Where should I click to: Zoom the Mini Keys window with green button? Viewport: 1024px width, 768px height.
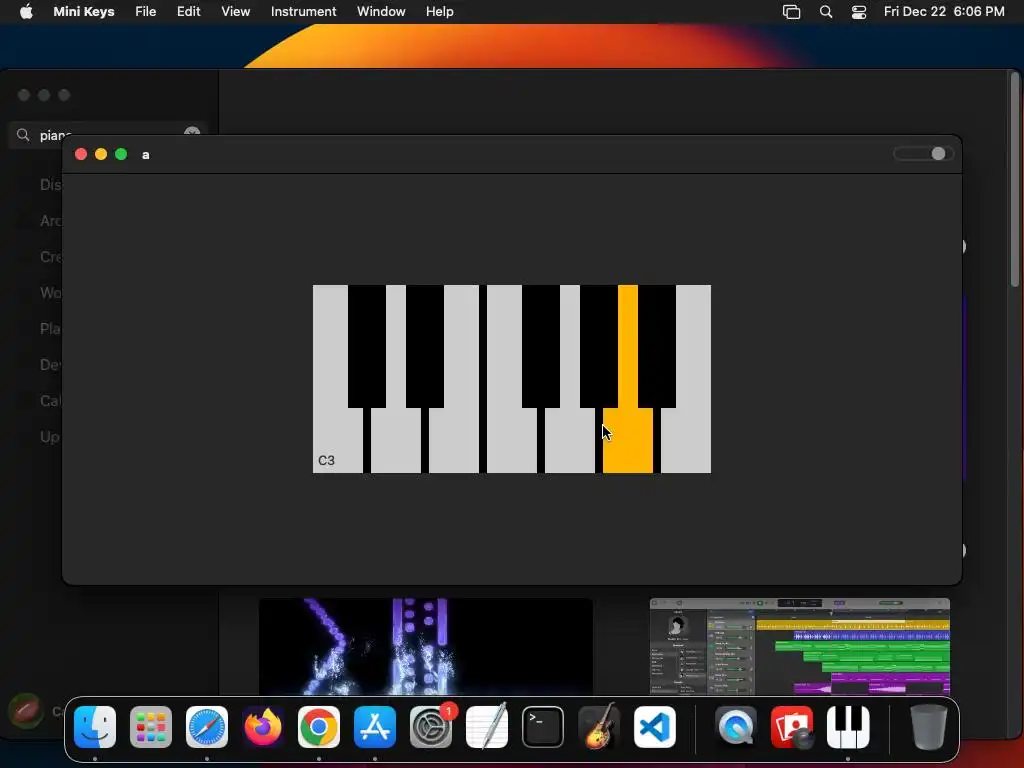pos(121,154)
